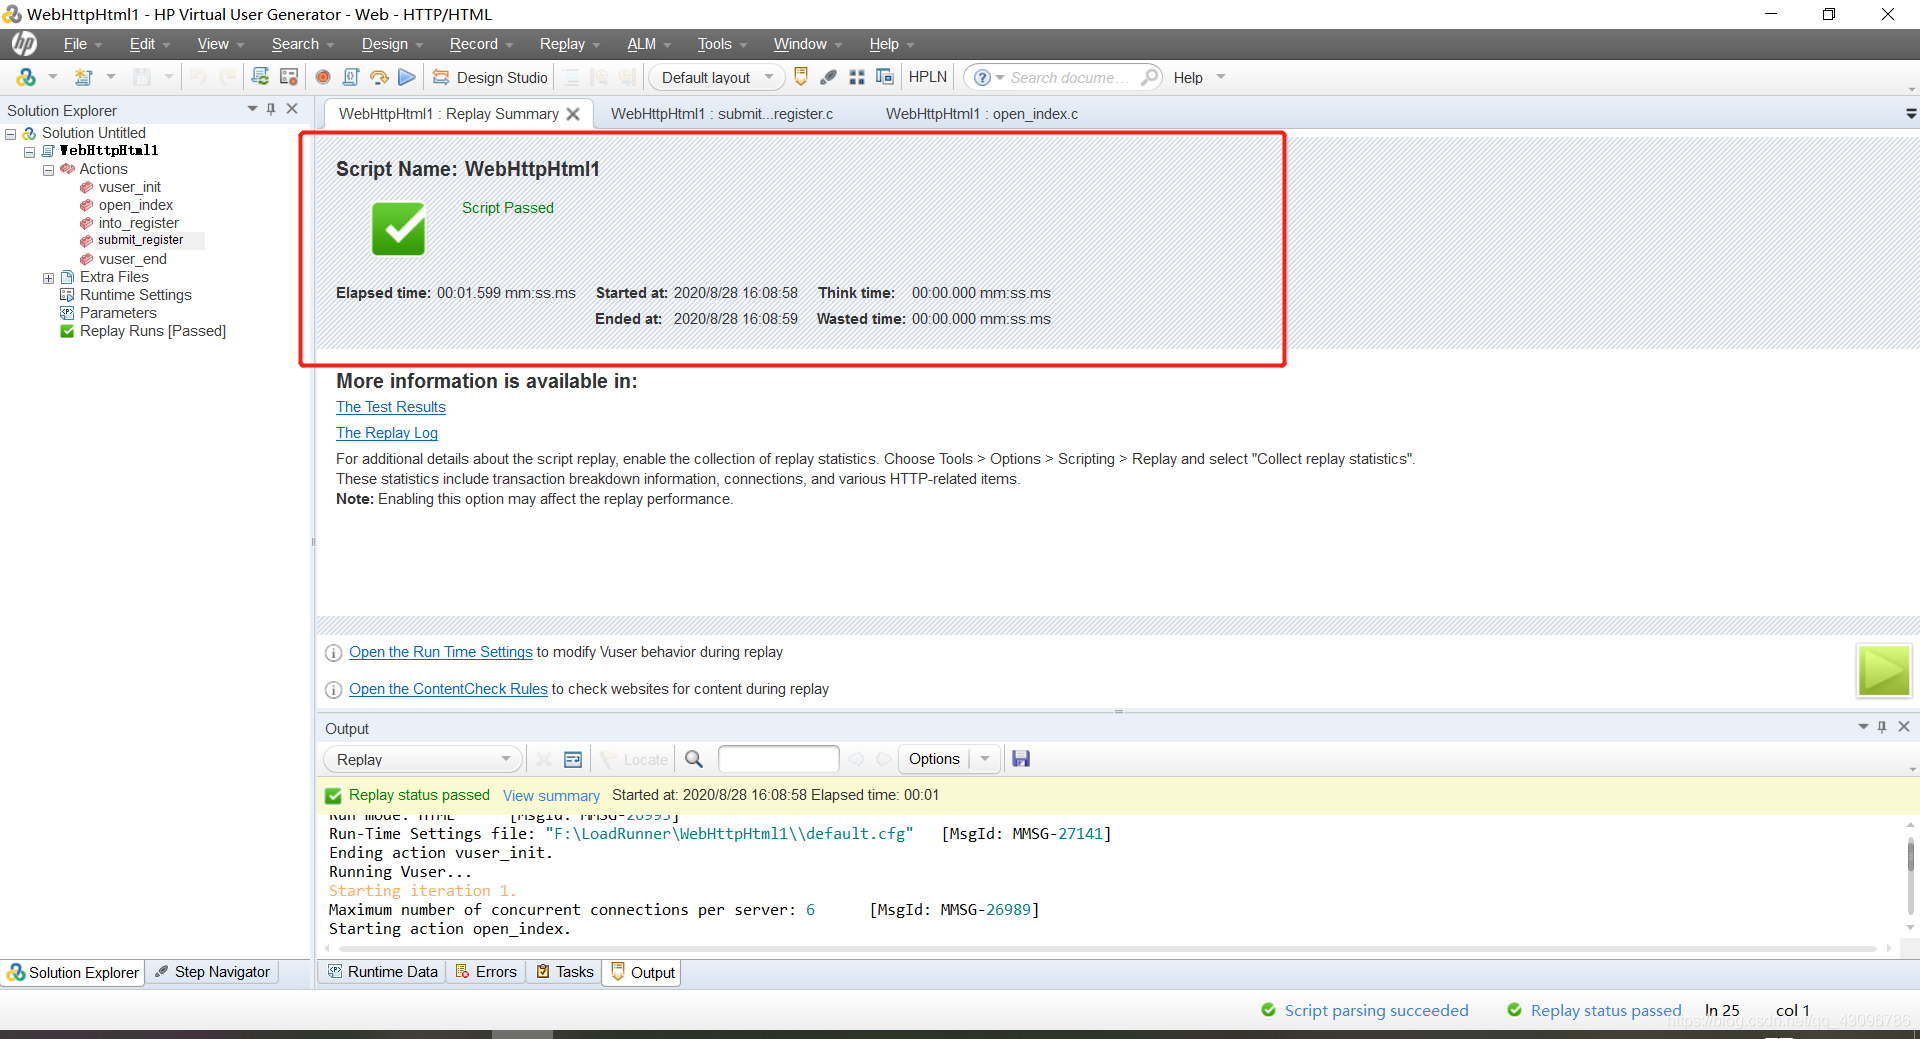Open the Run Time Settings link
This screenshot has width=1920, height=1039.
441,652
